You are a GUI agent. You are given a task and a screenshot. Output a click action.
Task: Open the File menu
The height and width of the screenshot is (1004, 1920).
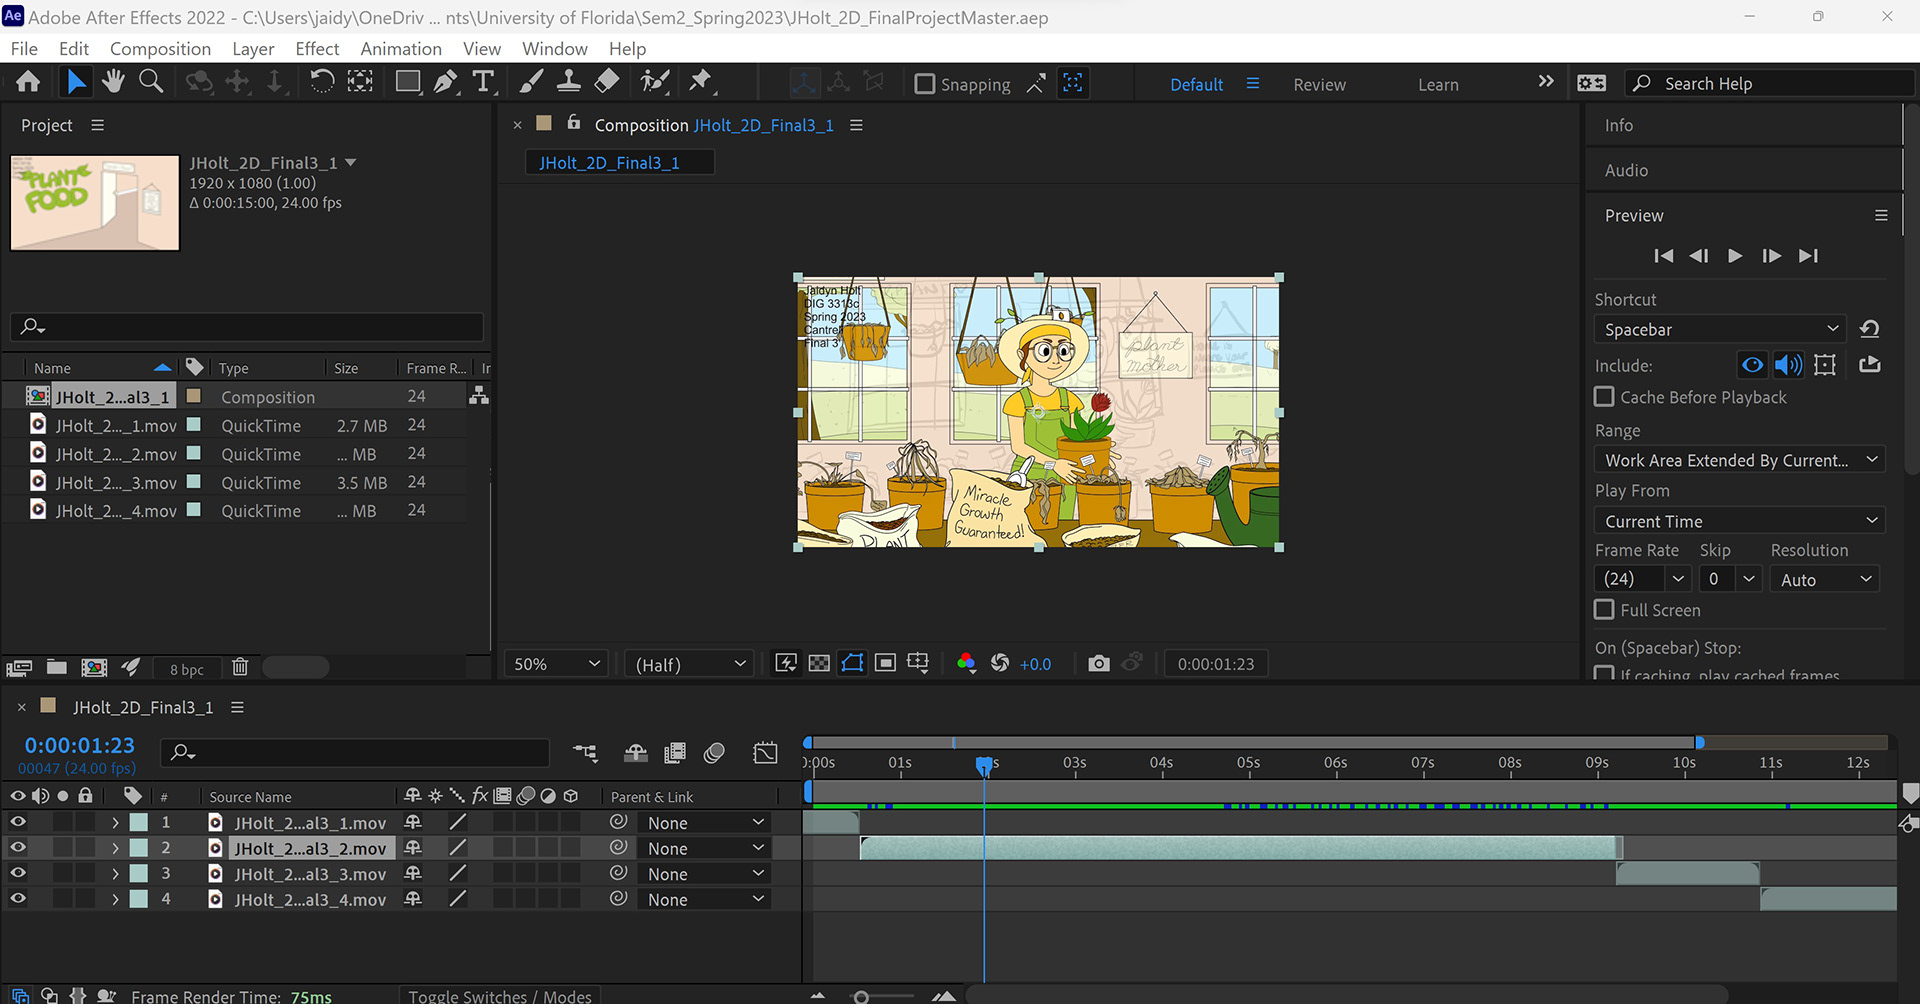point(24,49)
